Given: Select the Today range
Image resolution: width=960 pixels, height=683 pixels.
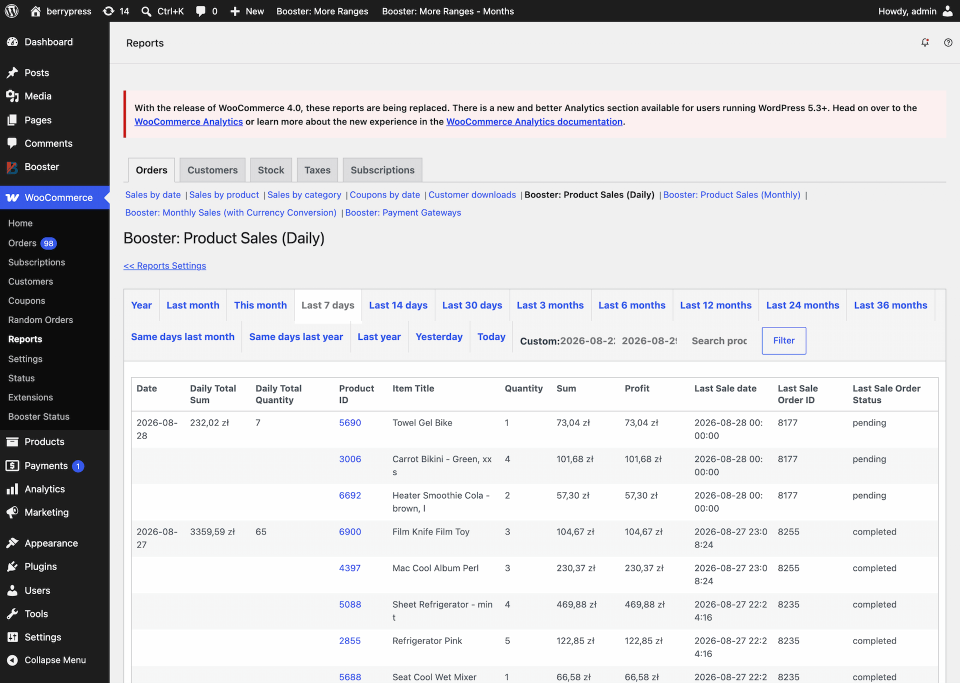Looking at the screenshot, I should coord(491,337).
